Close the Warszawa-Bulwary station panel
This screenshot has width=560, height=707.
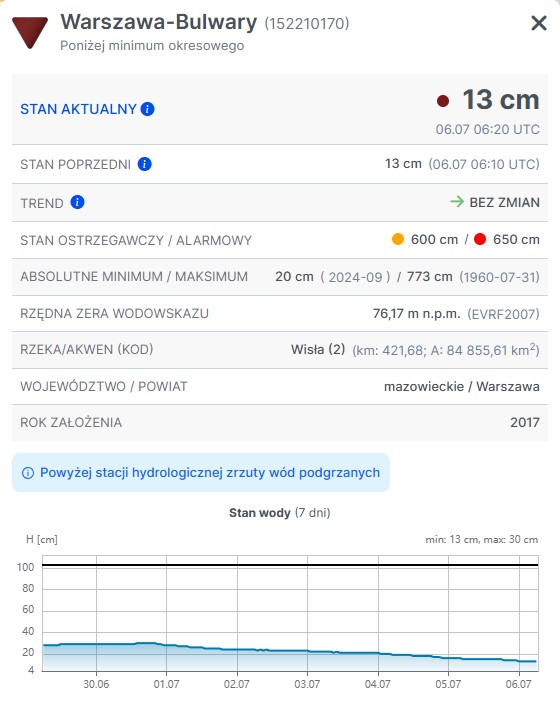(x=539, y=23)
